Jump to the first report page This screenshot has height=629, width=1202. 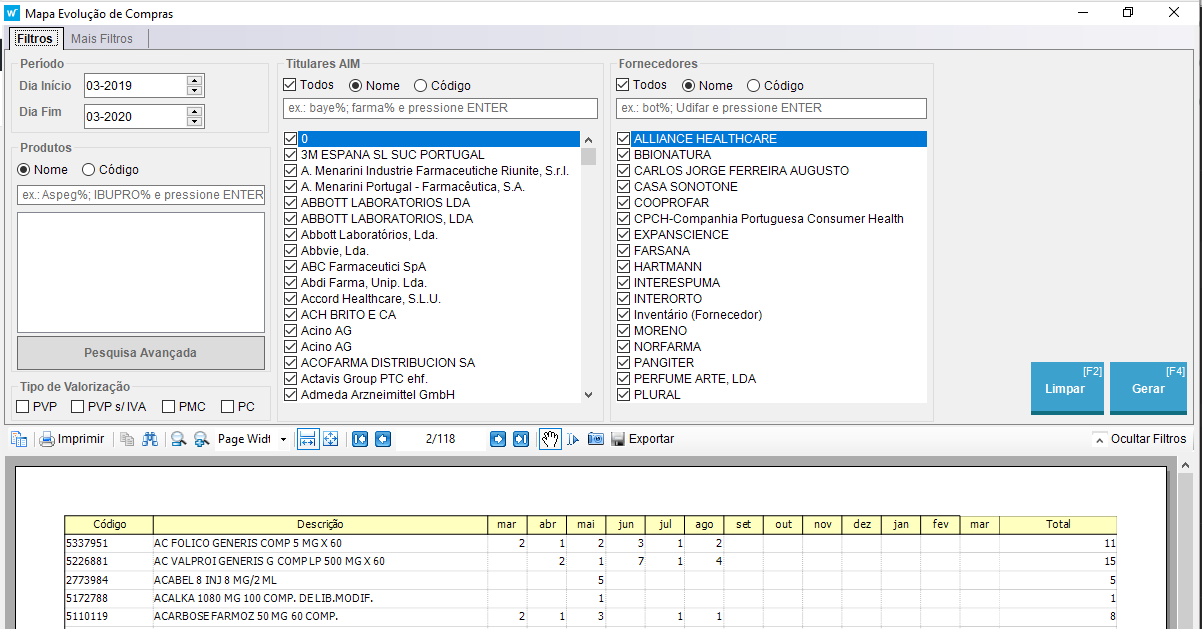[359, 439]
